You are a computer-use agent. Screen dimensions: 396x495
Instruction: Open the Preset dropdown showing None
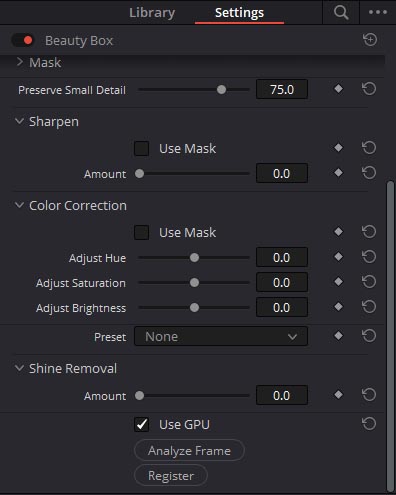point(221,336)
